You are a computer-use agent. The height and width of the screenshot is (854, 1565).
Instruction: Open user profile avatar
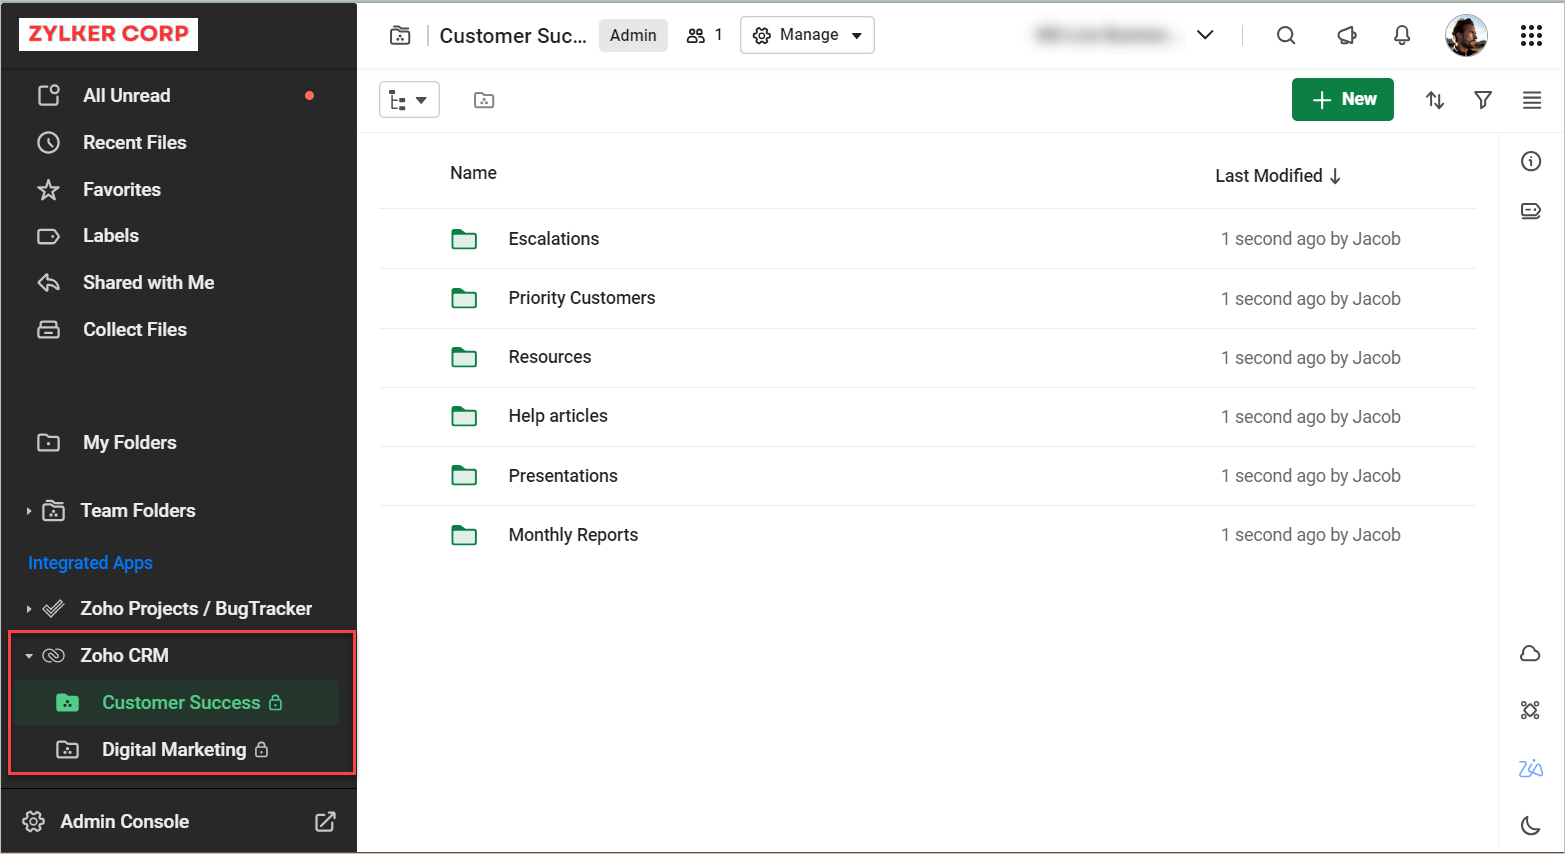[x=1466, y=36]
